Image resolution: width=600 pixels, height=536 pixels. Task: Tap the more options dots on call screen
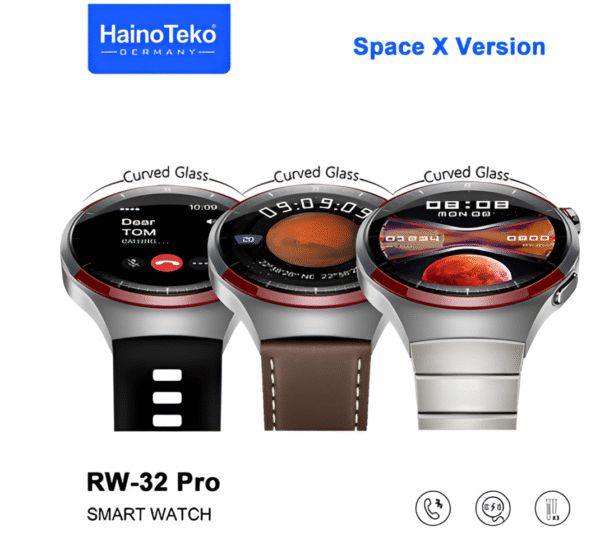(x=199, y=263)
